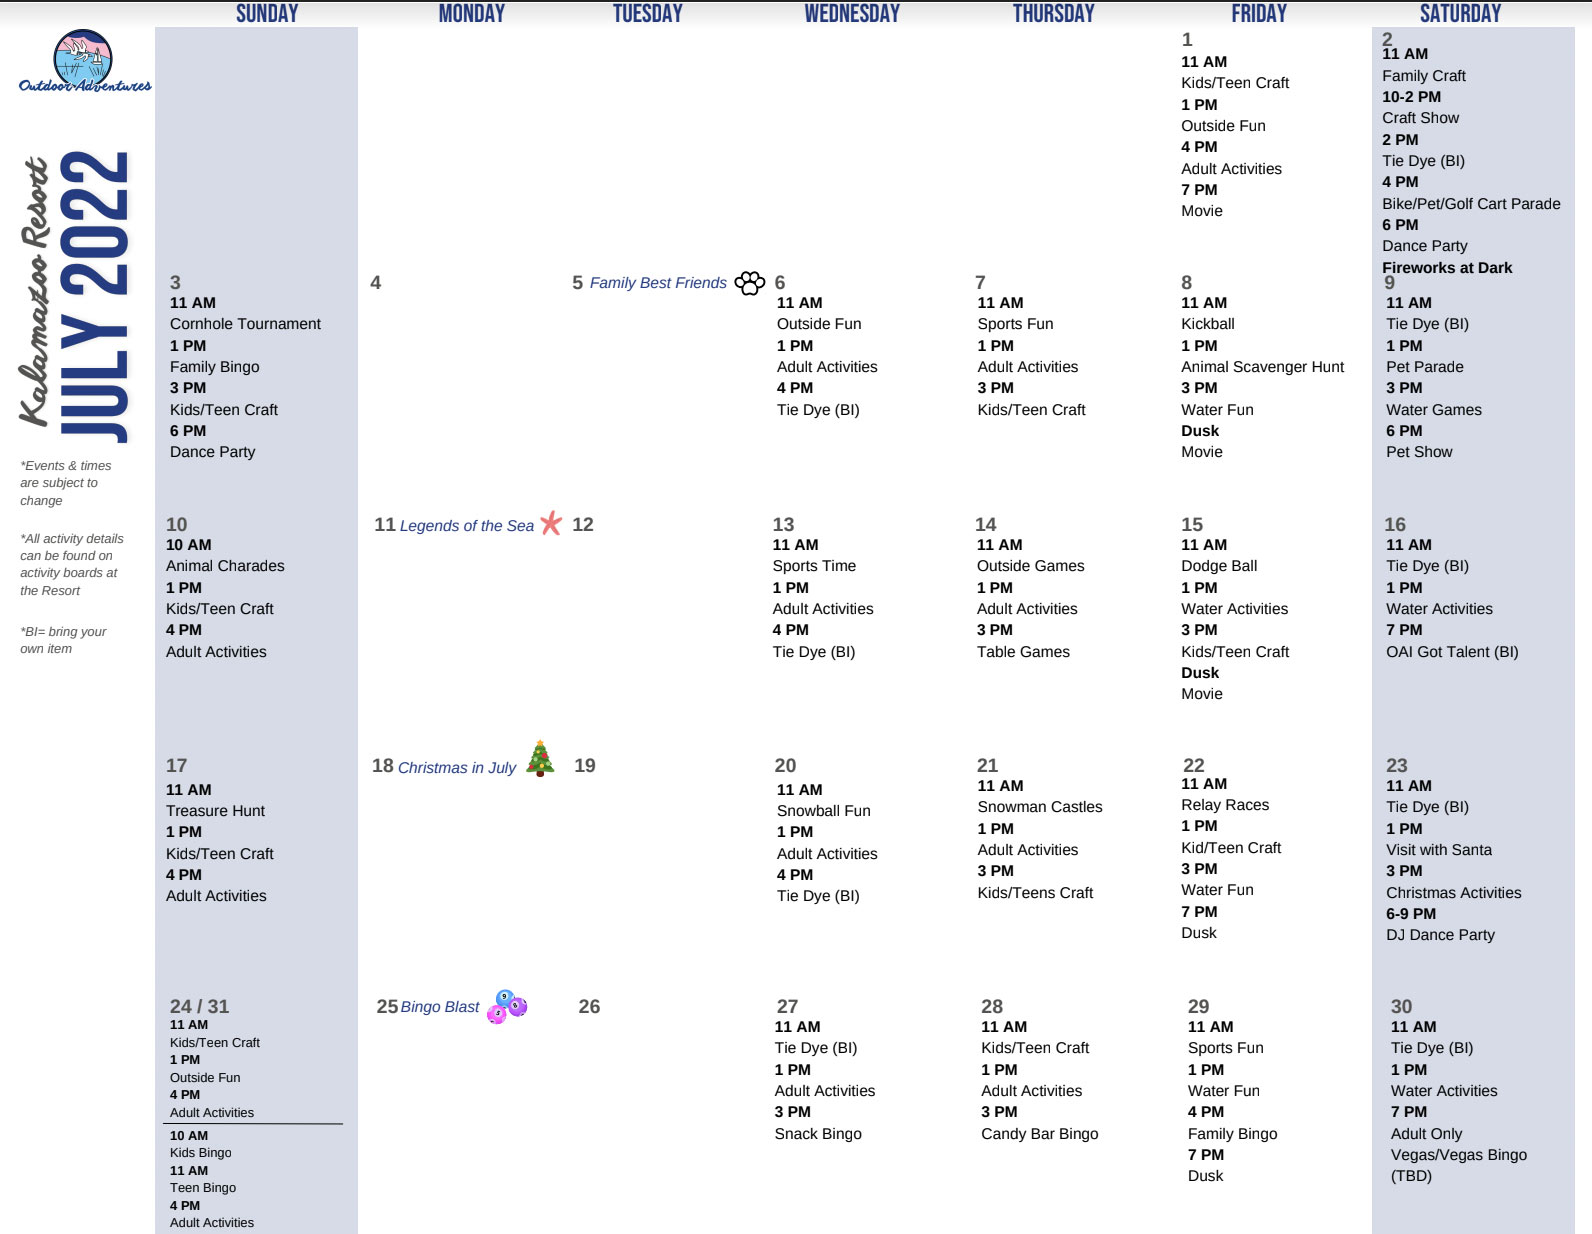Click the TUESDAY column header

pos(648,13)
